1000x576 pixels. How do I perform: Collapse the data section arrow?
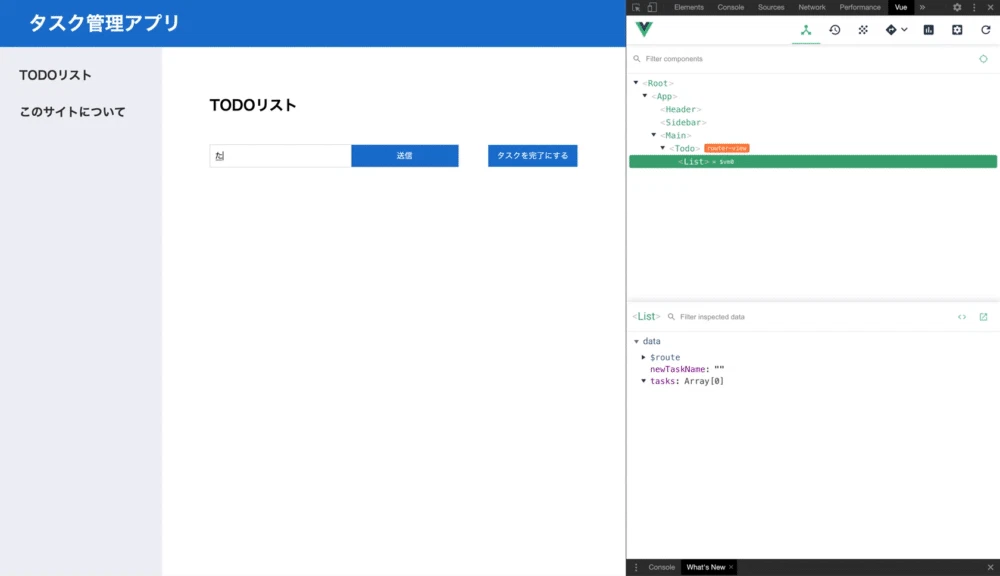click(x=636, y=341)
